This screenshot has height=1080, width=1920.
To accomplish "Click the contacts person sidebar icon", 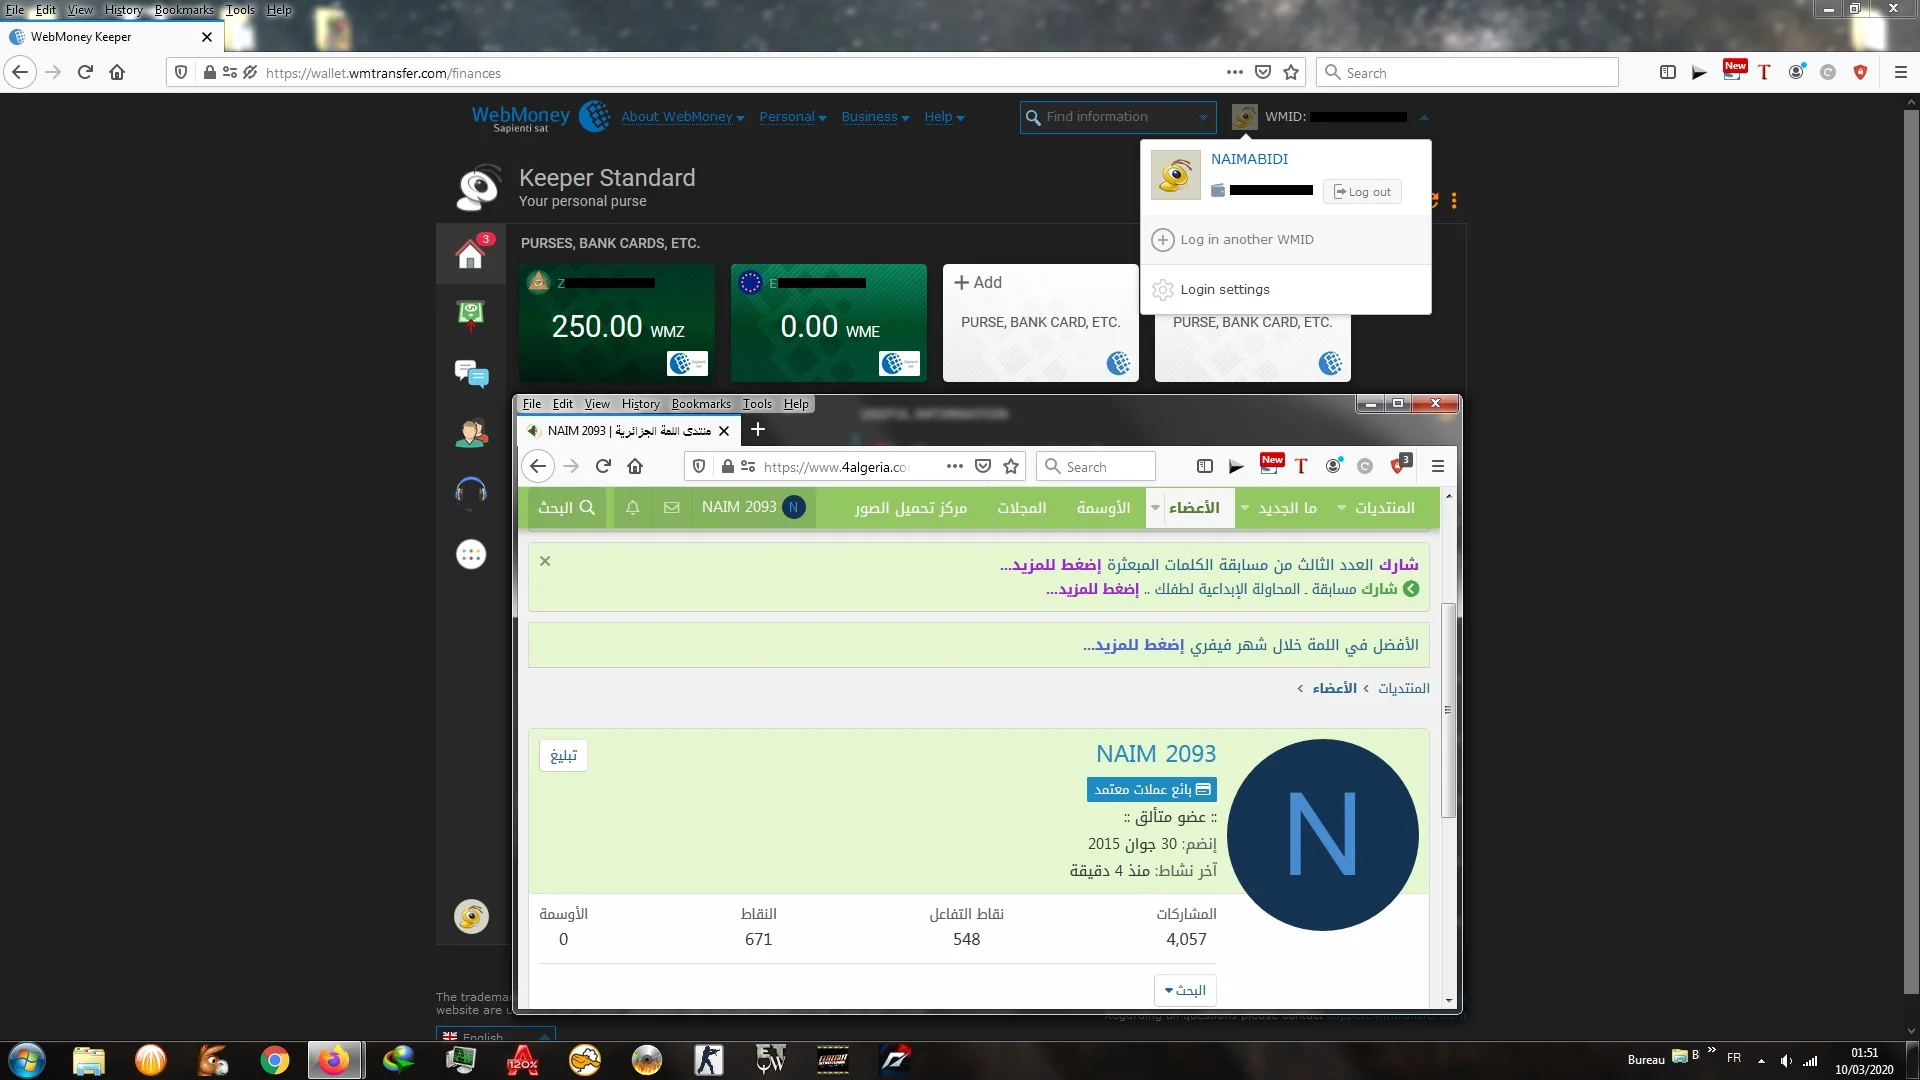I will (471, 433).
